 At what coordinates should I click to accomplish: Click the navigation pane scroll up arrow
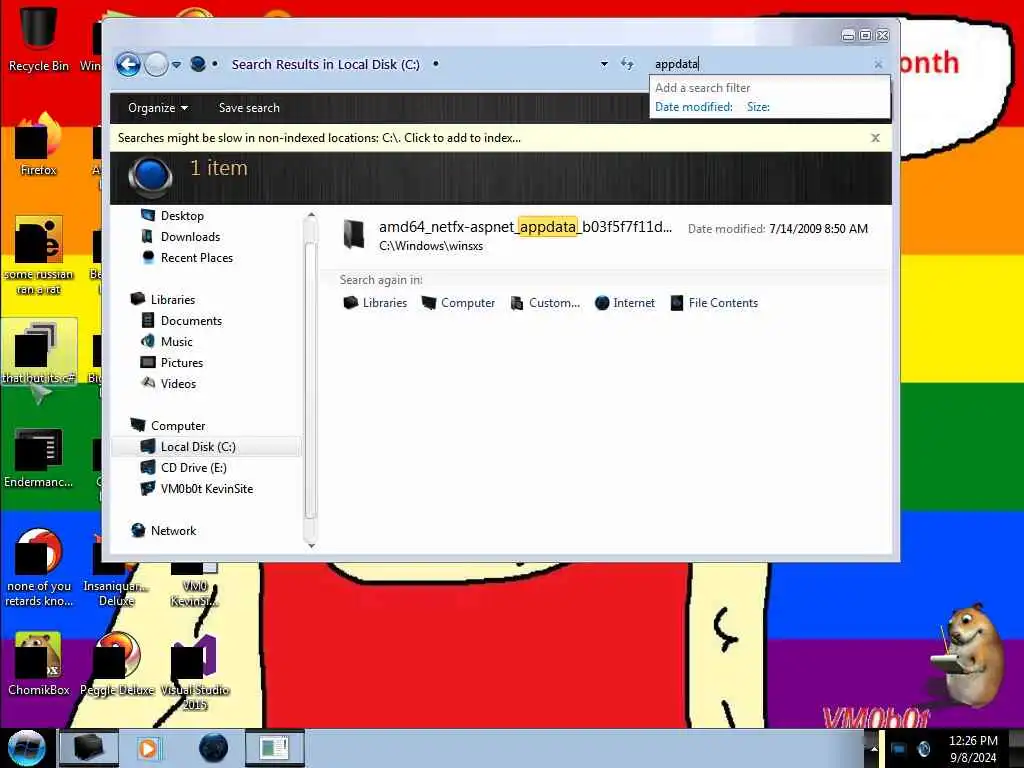point(311,215)
